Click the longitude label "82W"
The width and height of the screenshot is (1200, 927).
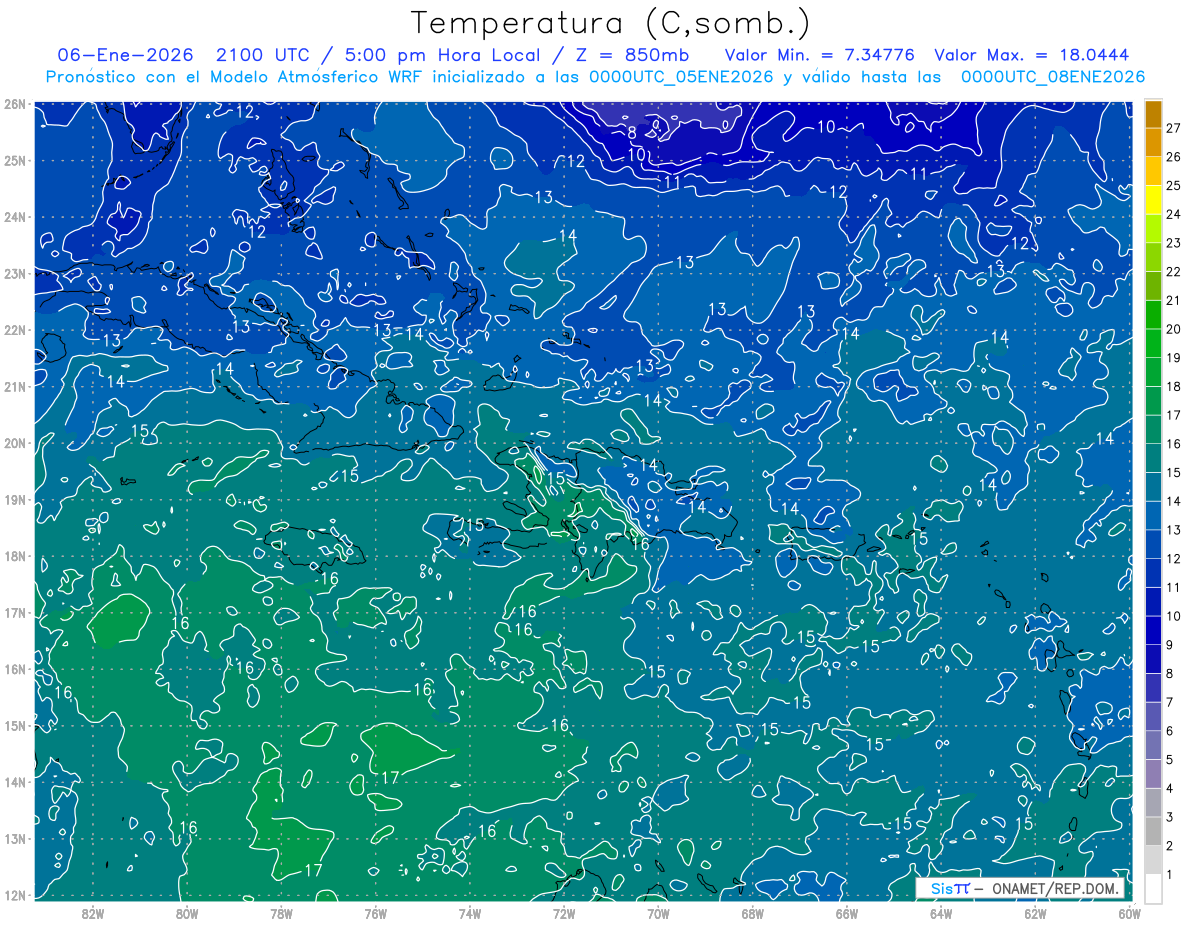93,913
